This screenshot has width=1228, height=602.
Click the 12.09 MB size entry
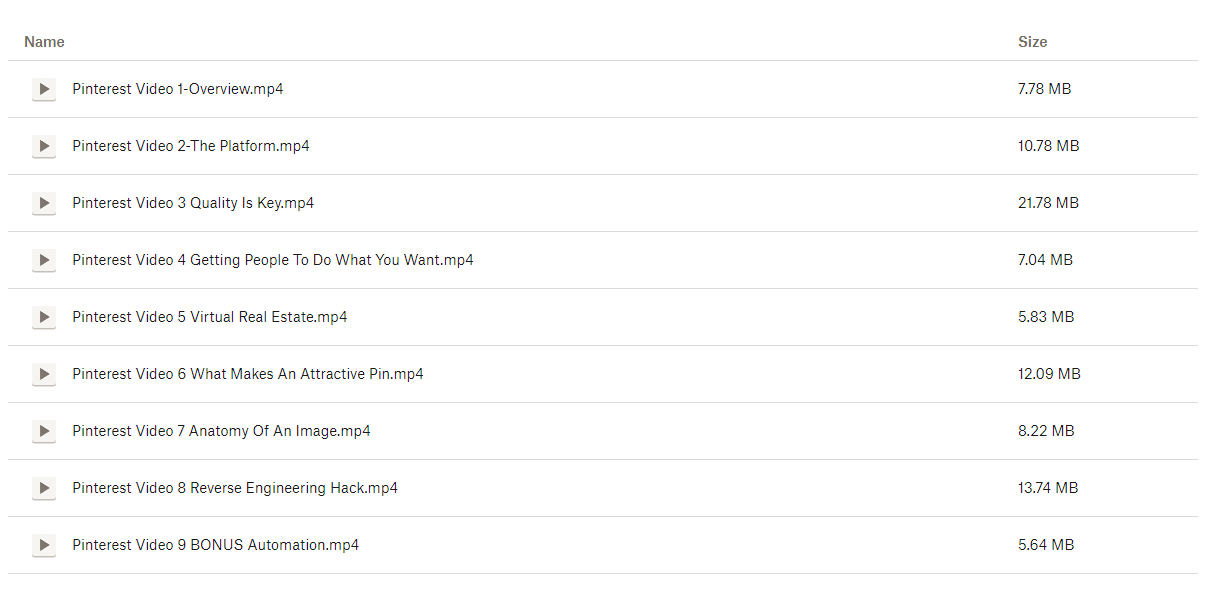(1049, 374)
